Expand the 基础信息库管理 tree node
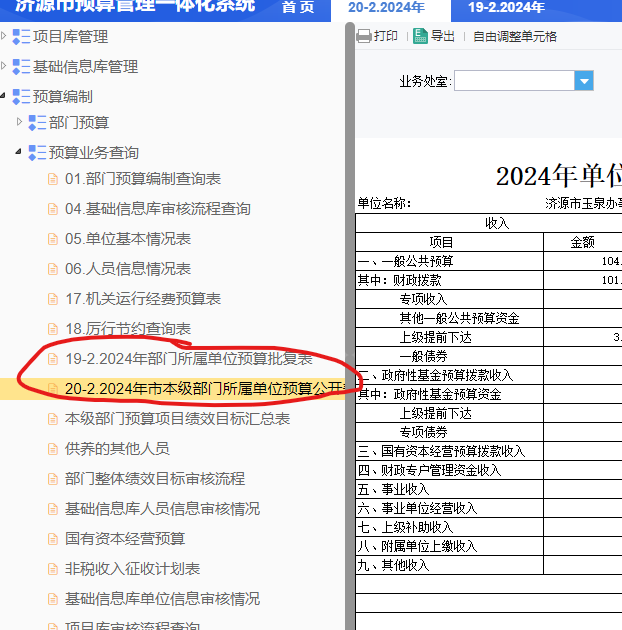Viewport: 622px width, 630px height. point(4,65)
